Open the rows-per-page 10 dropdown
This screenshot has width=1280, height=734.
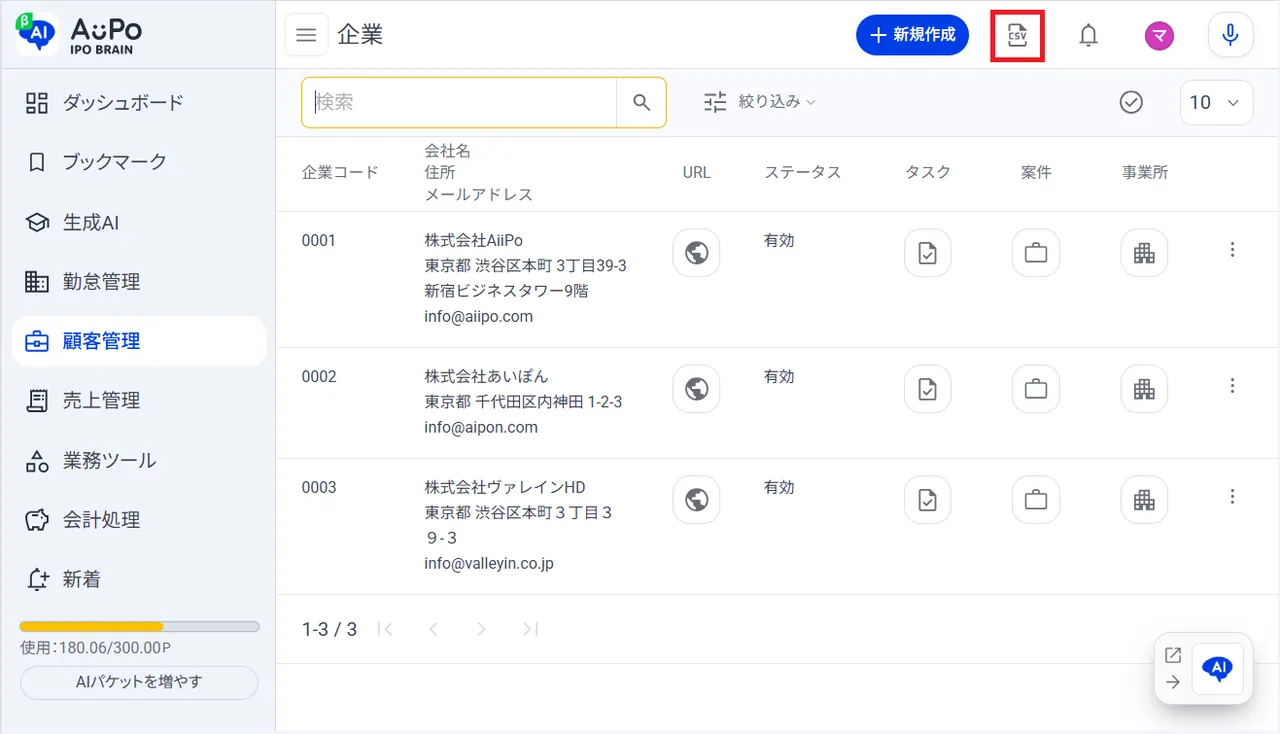pyautogui.click(x=1216, y=102)
